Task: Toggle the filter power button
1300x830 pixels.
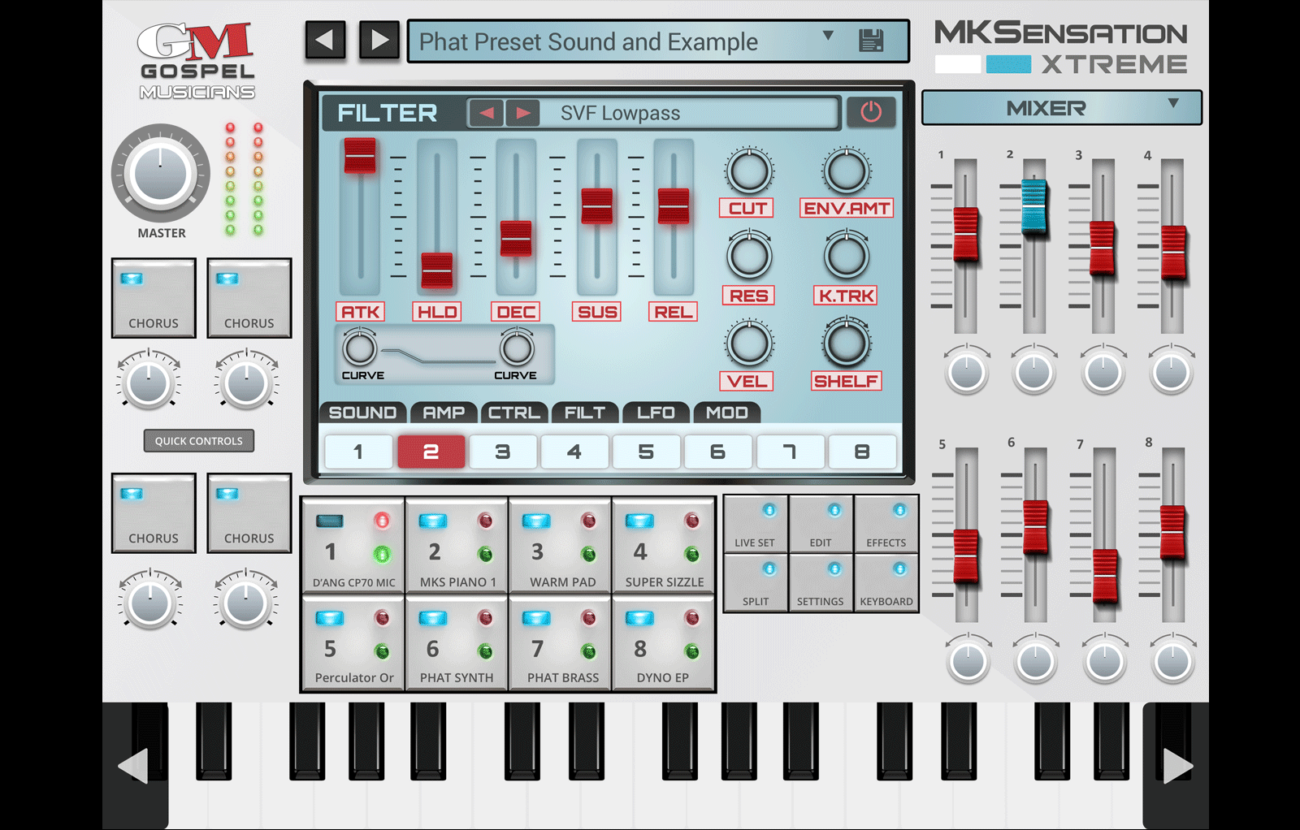Action: pyautogui.click(x=871, y=113)
